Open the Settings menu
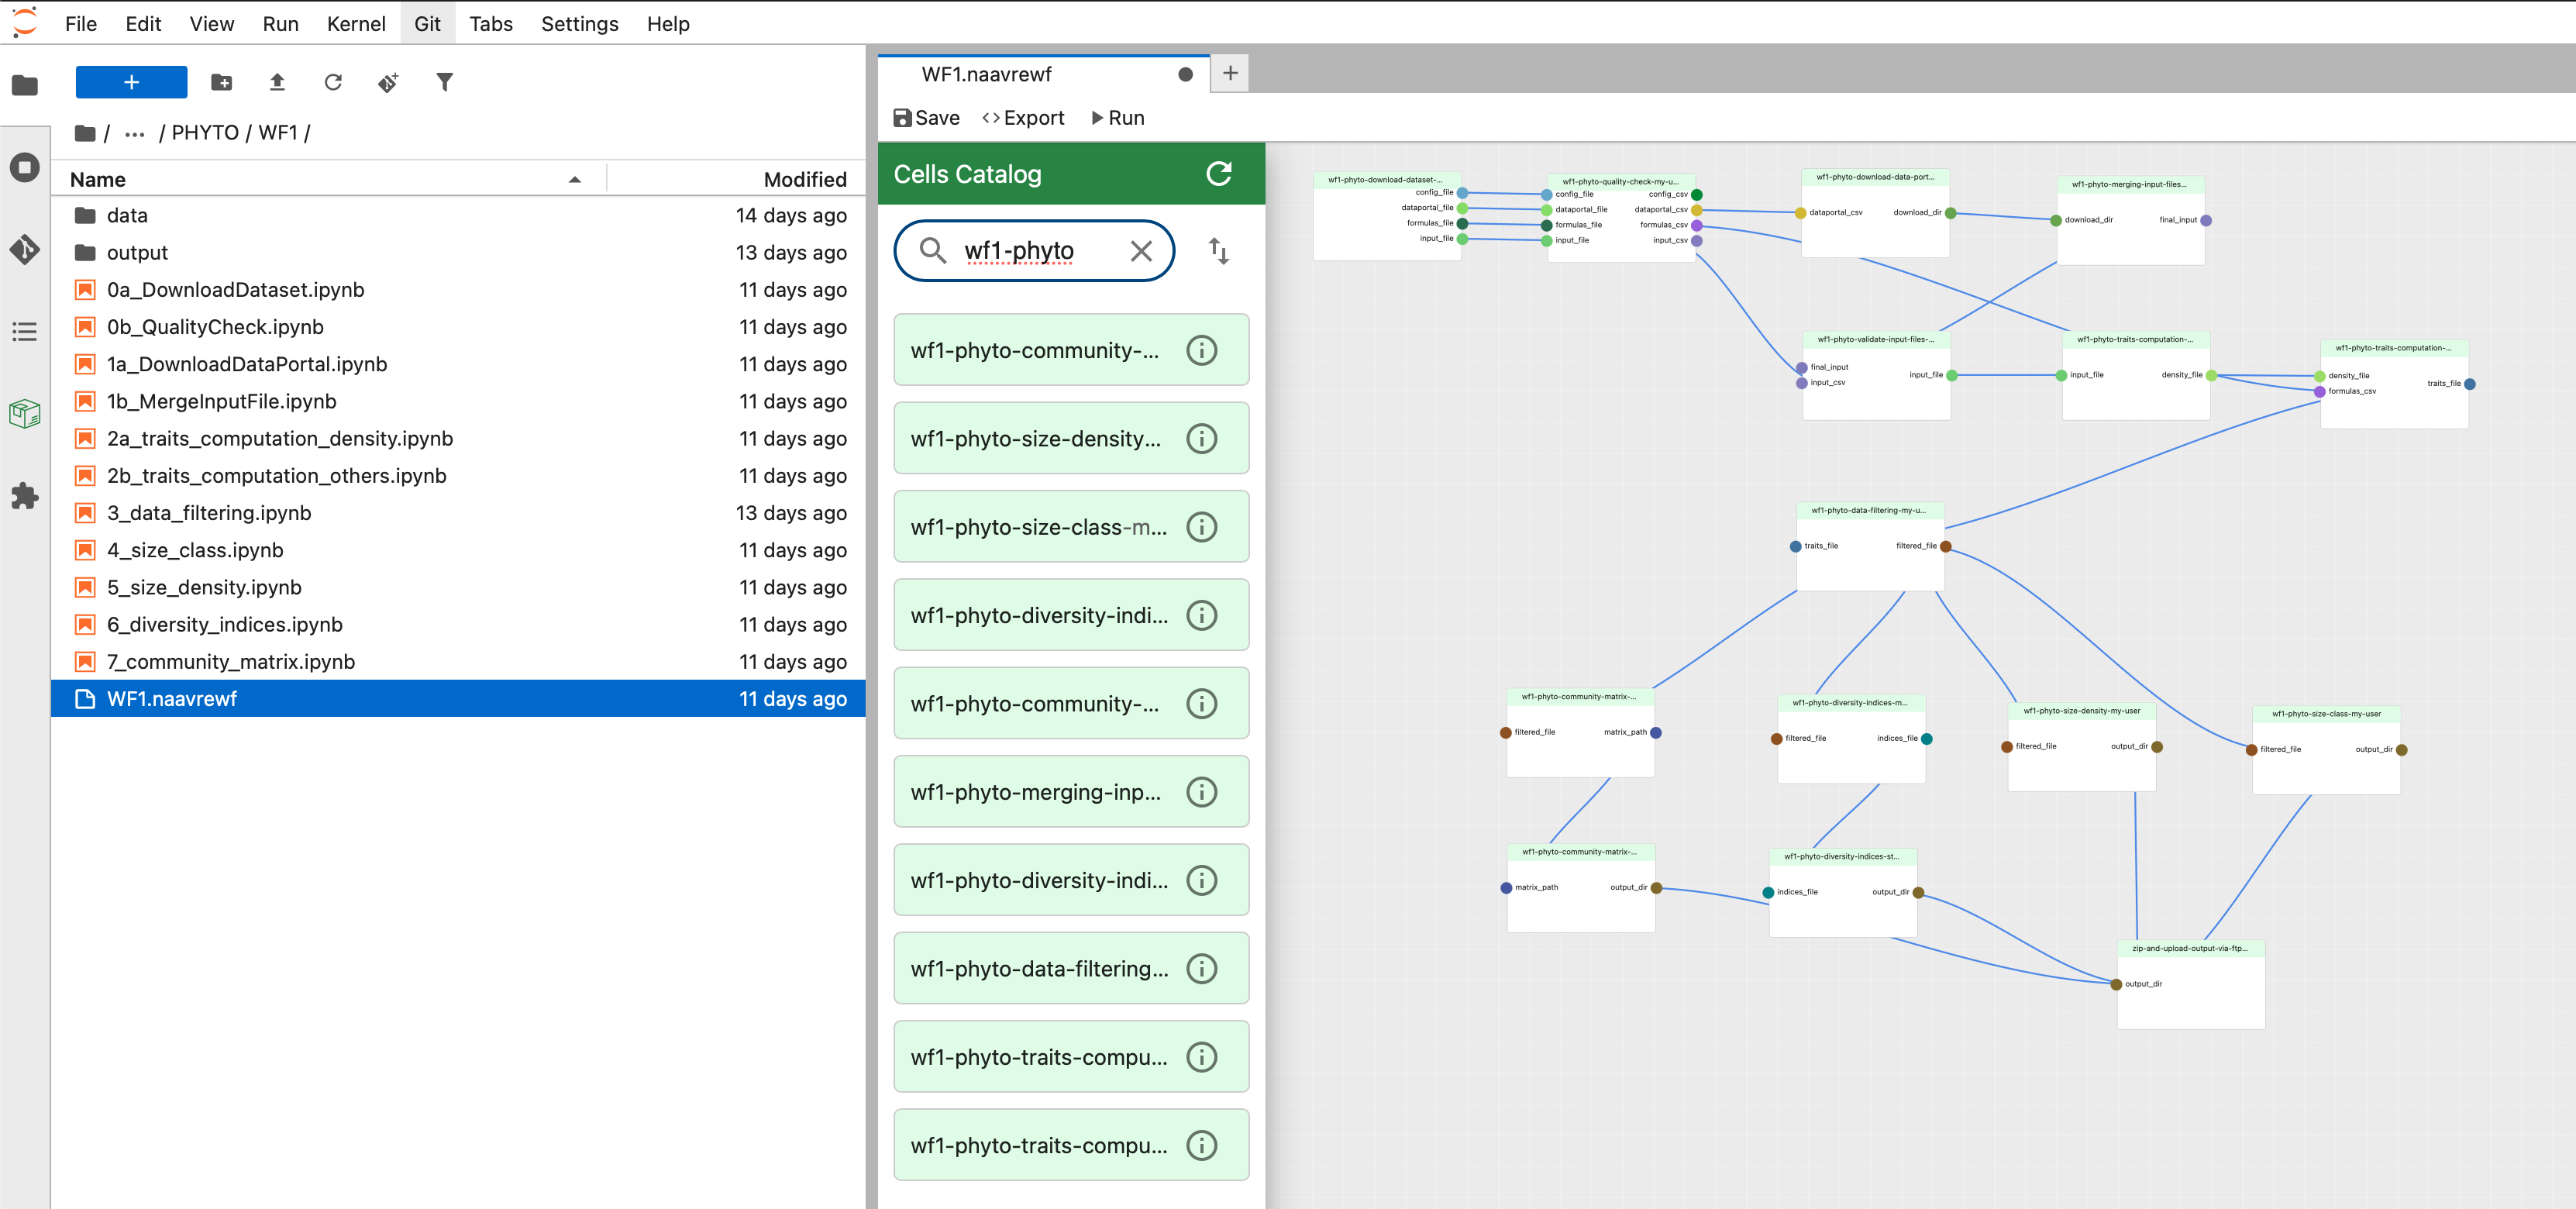The image size is (2576, 1209). coord(579,23)
